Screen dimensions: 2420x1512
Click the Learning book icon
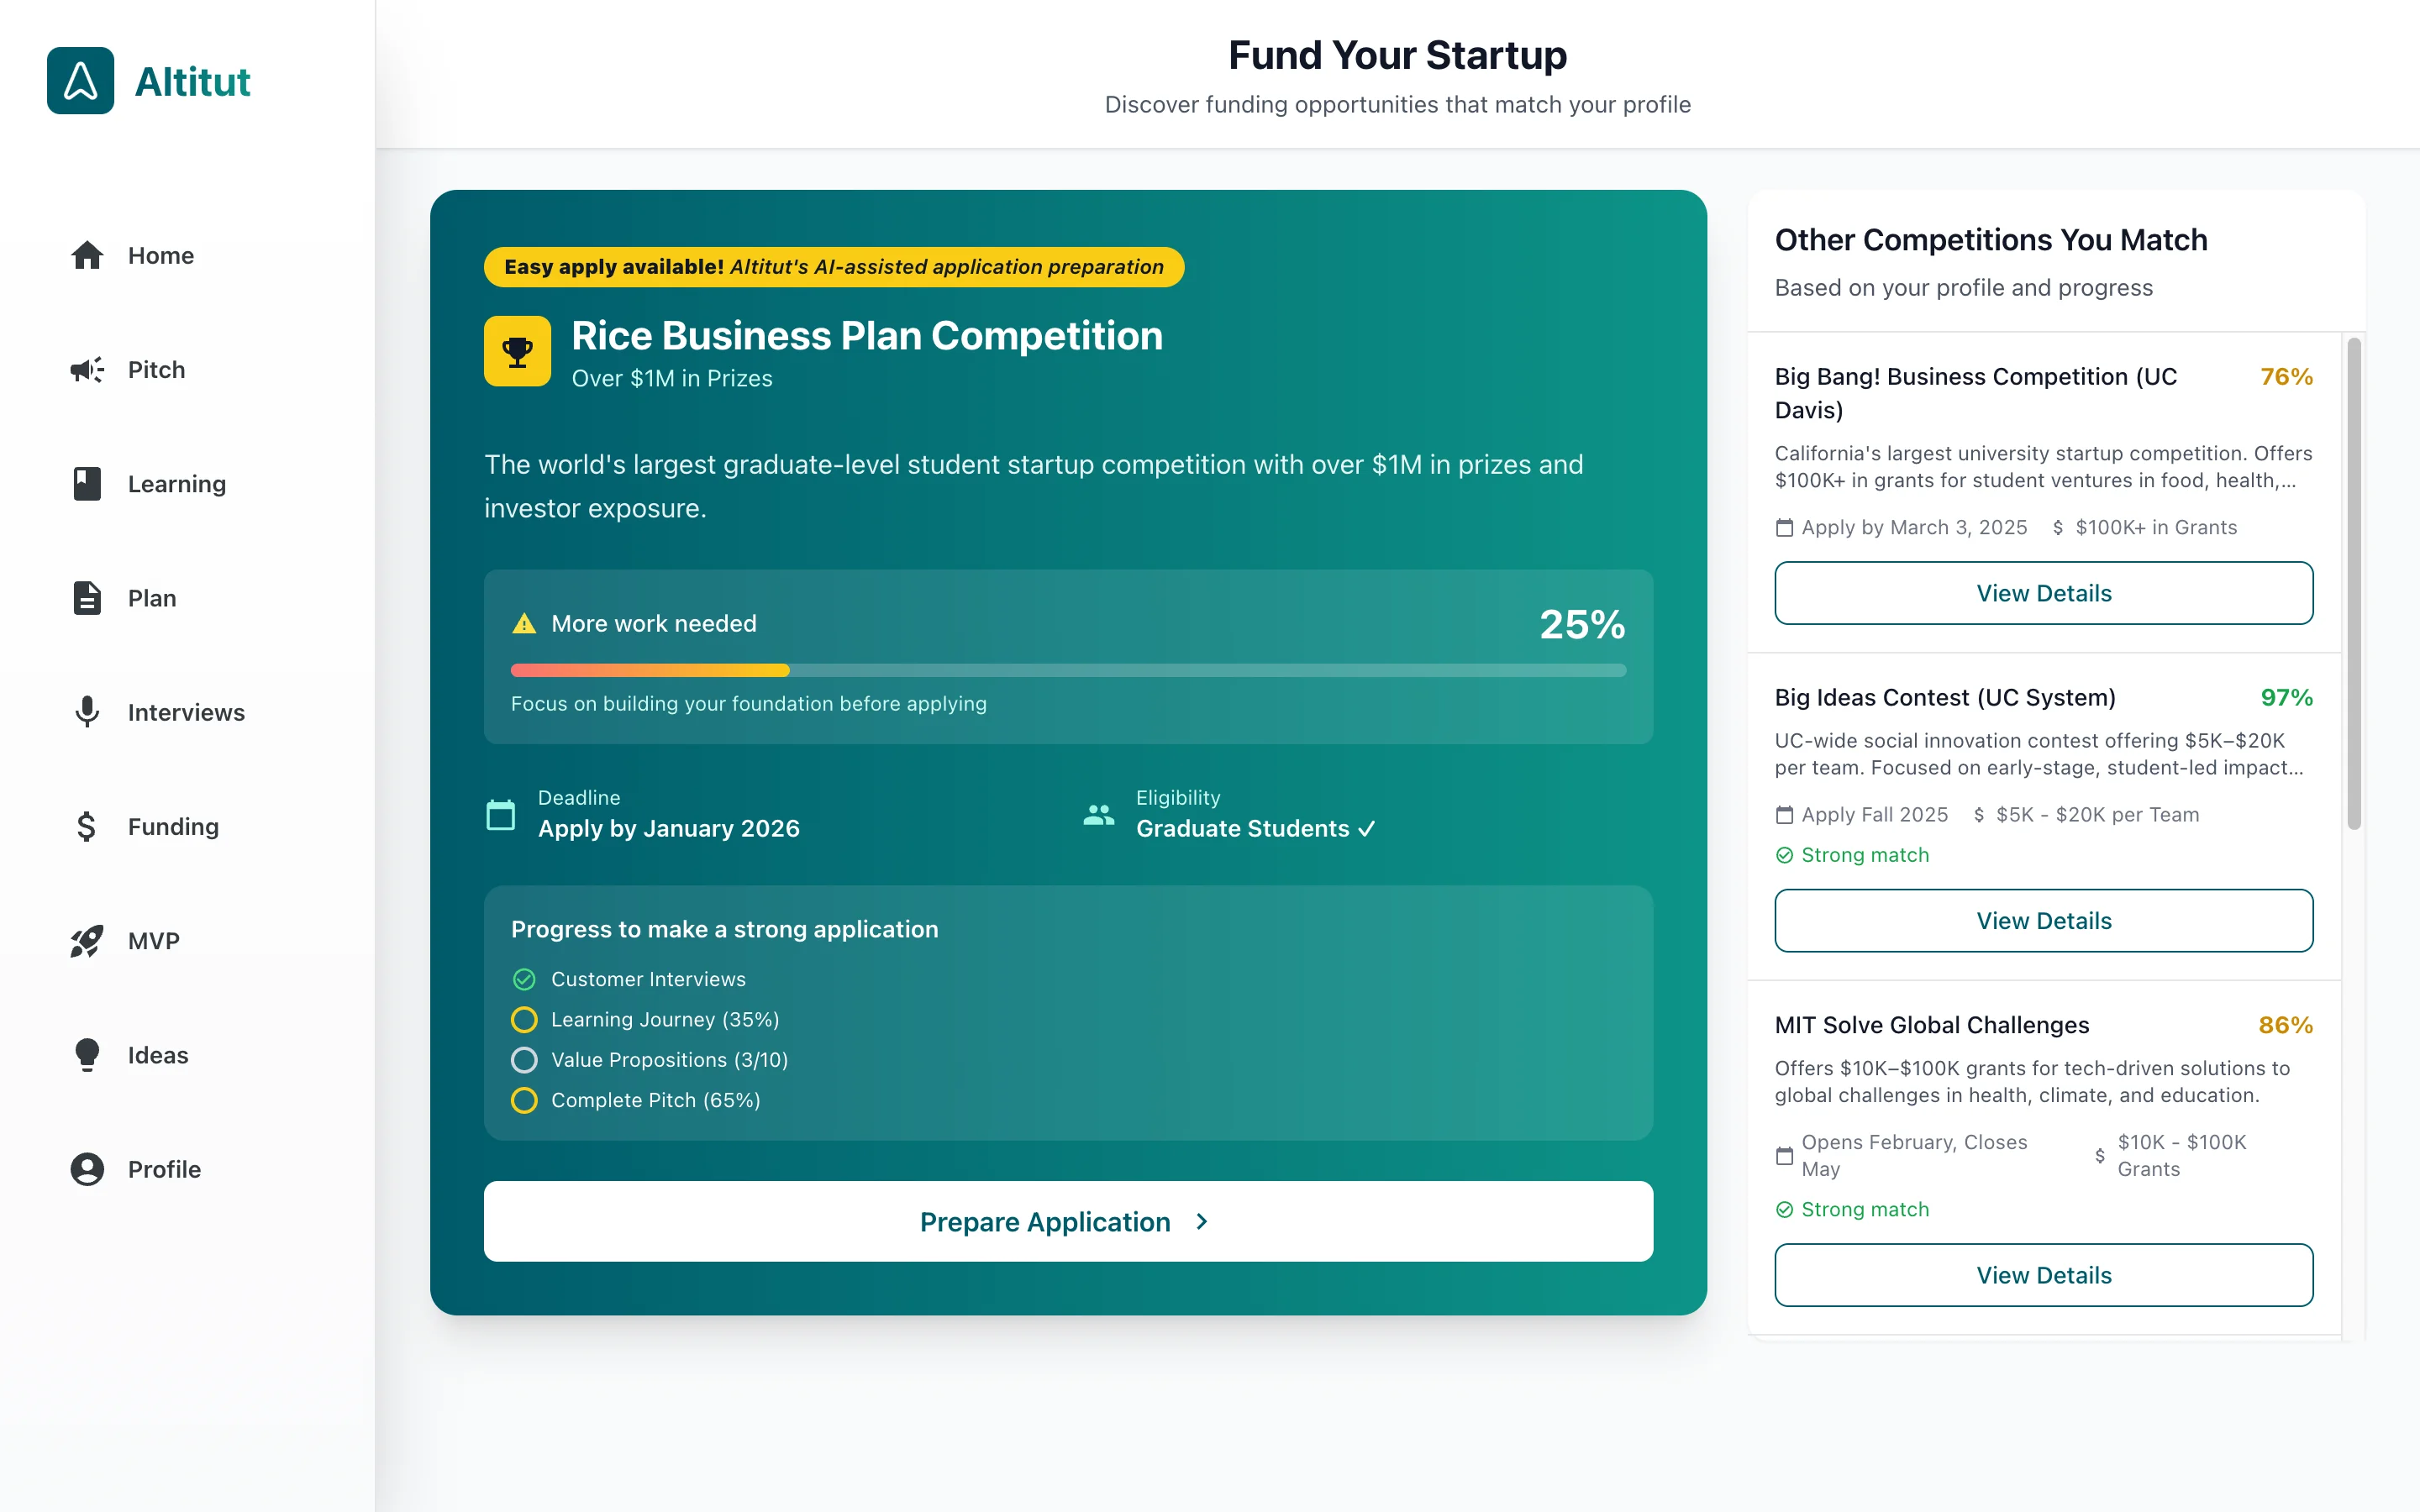pos(87,484)
